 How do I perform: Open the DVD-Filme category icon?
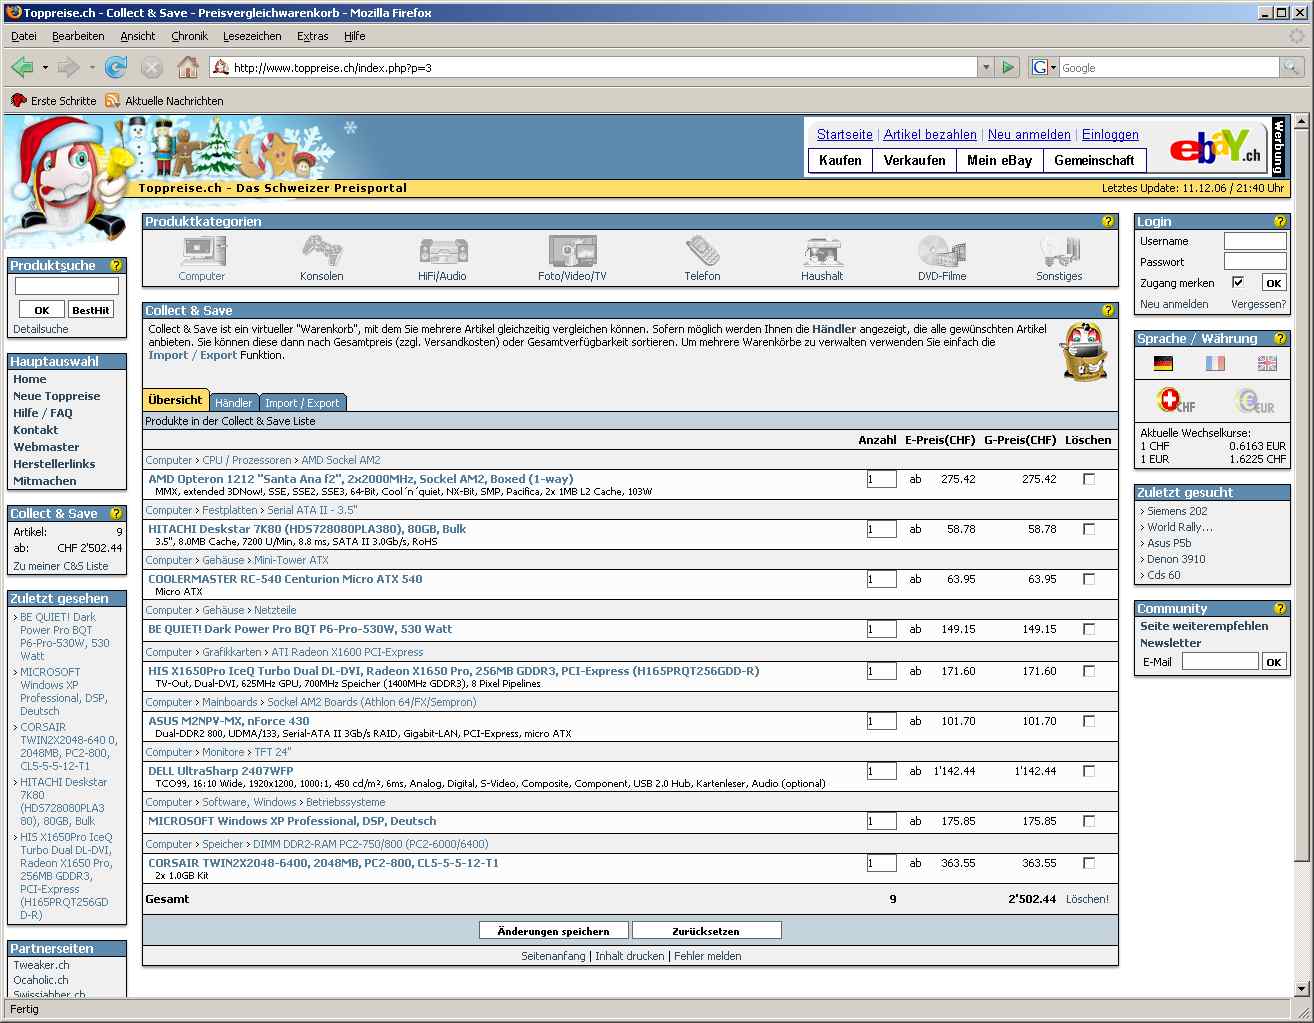coord(942,251)
